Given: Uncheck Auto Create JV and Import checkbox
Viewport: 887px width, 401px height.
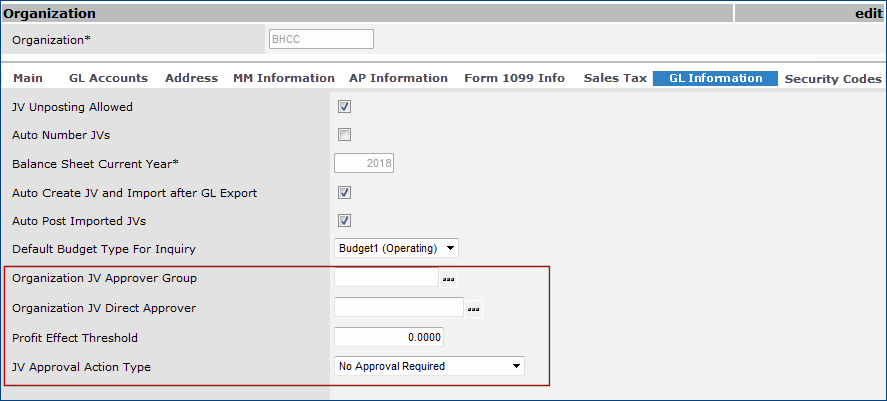Looking at the screenshot, I should [344, 193].
